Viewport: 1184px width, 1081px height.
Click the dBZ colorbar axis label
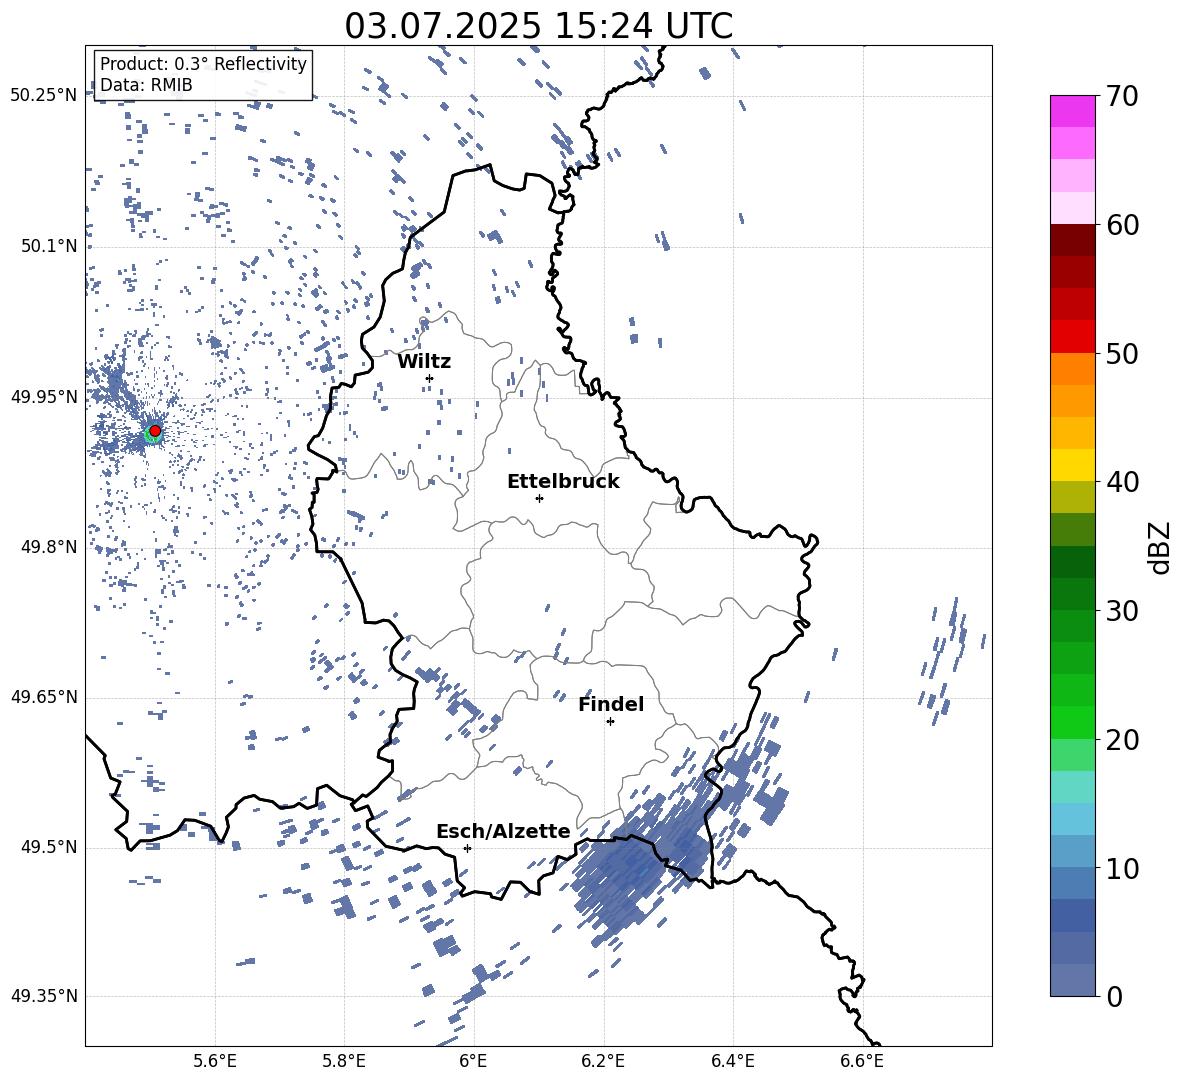1158,547
